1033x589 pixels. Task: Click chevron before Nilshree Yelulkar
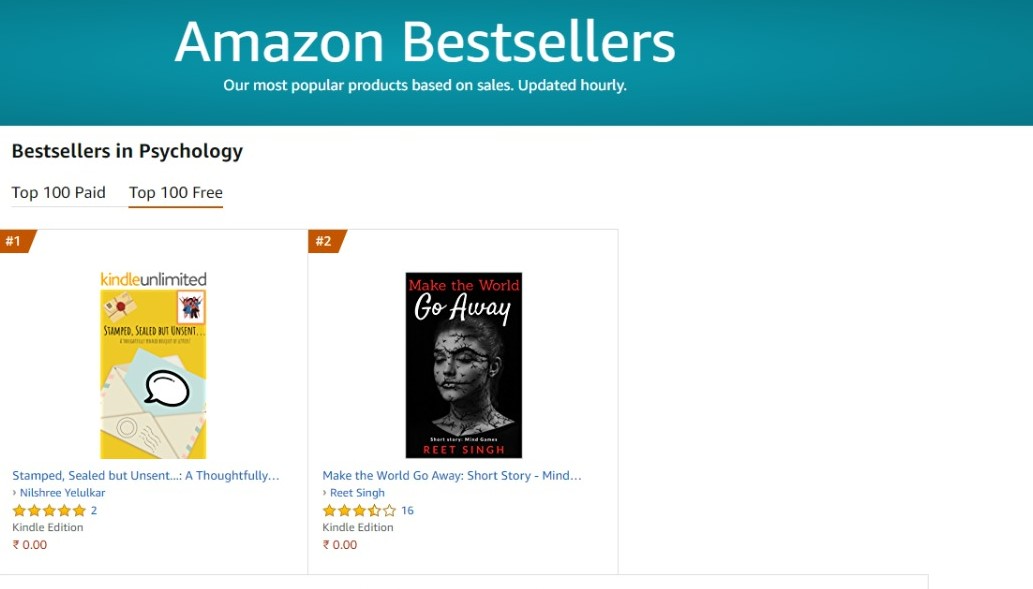point(15,493)
